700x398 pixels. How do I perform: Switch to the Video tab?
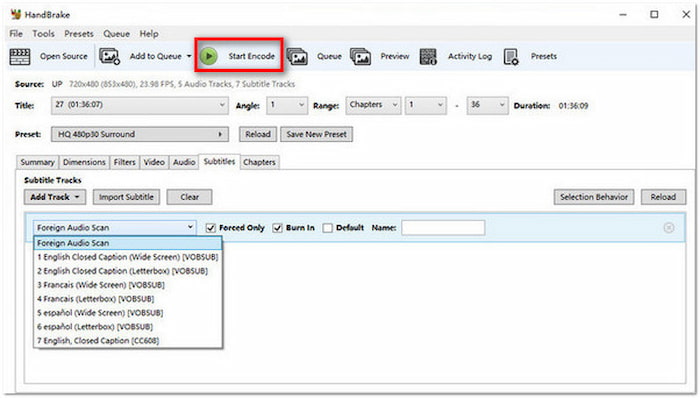click(x=154, y=162)
